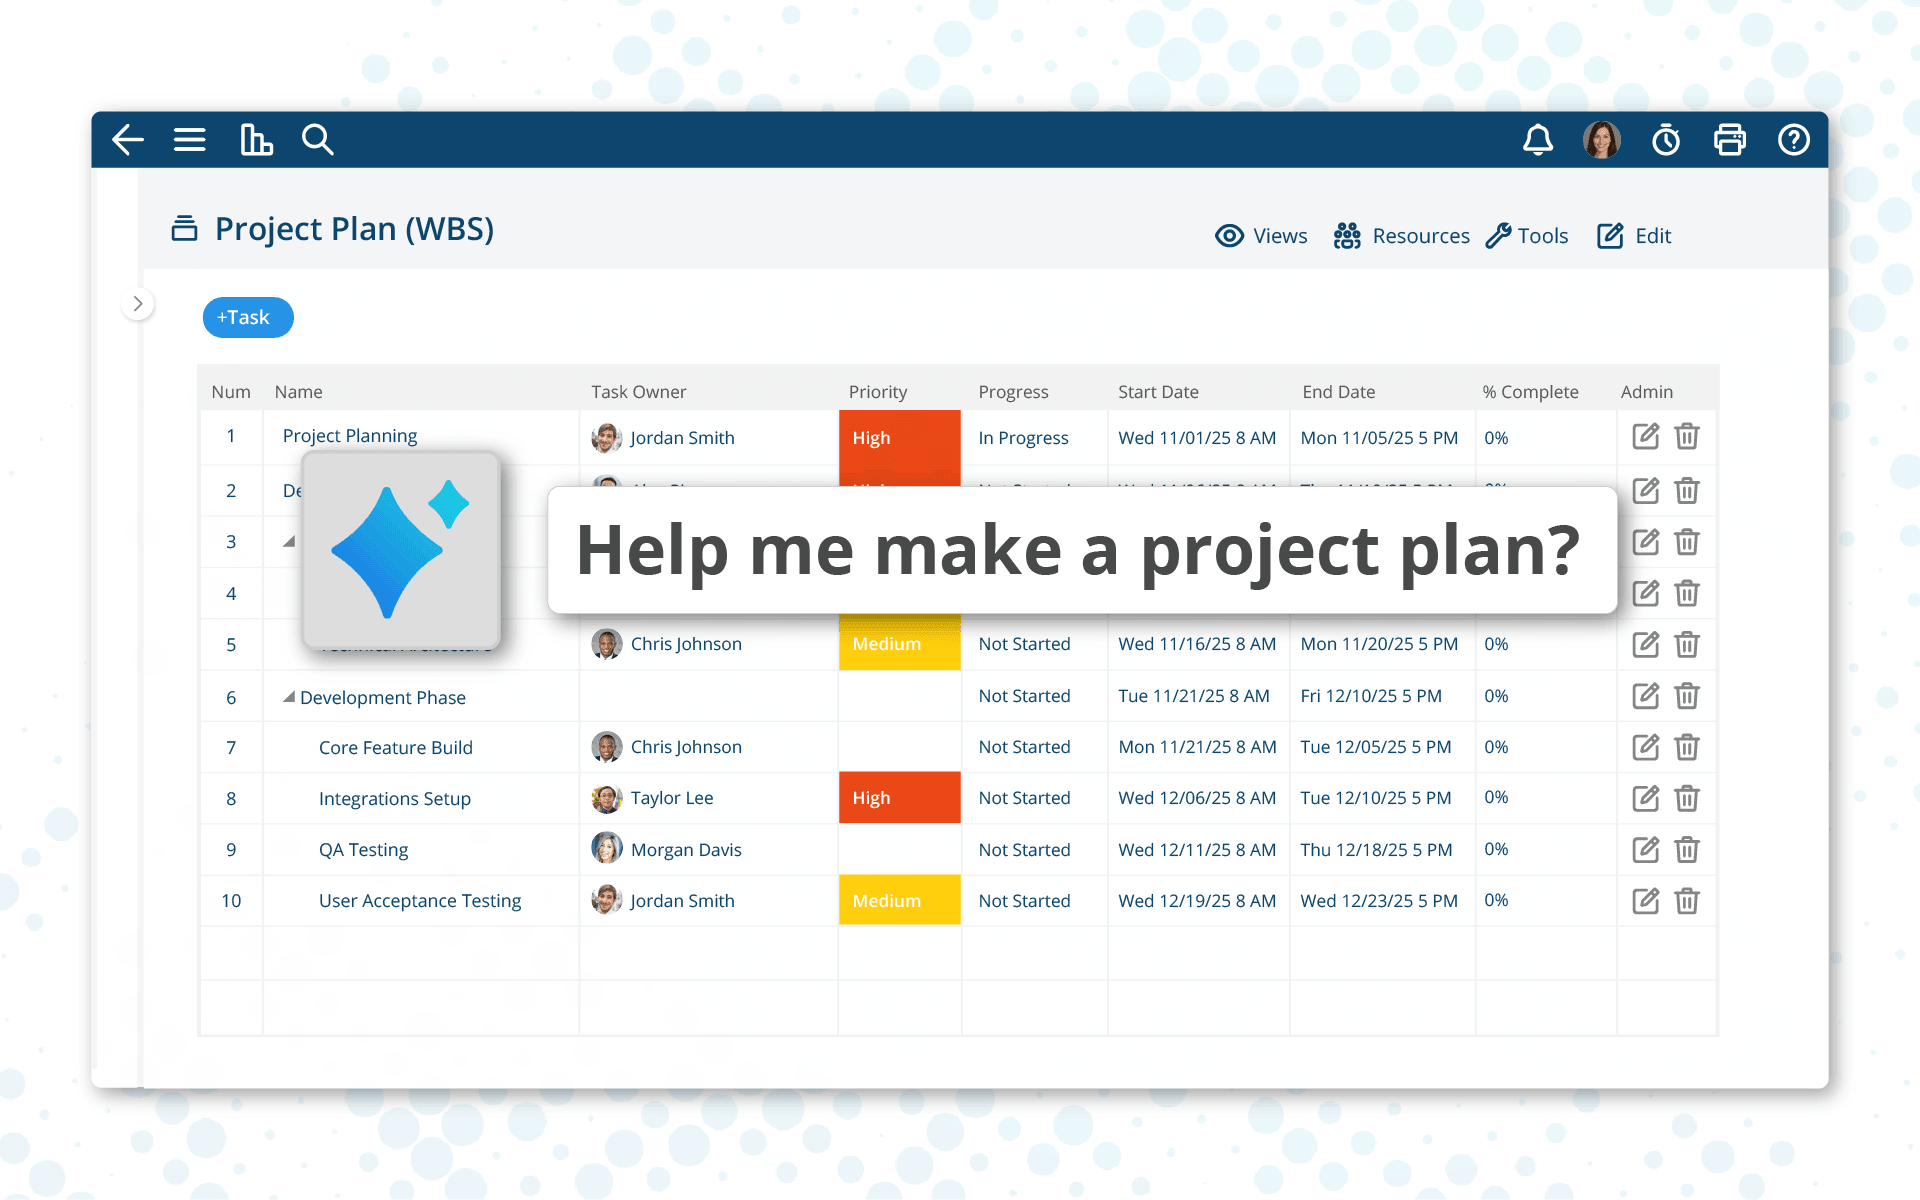
Task: Edit the QA Testing task
Action: click(1646, 850)
